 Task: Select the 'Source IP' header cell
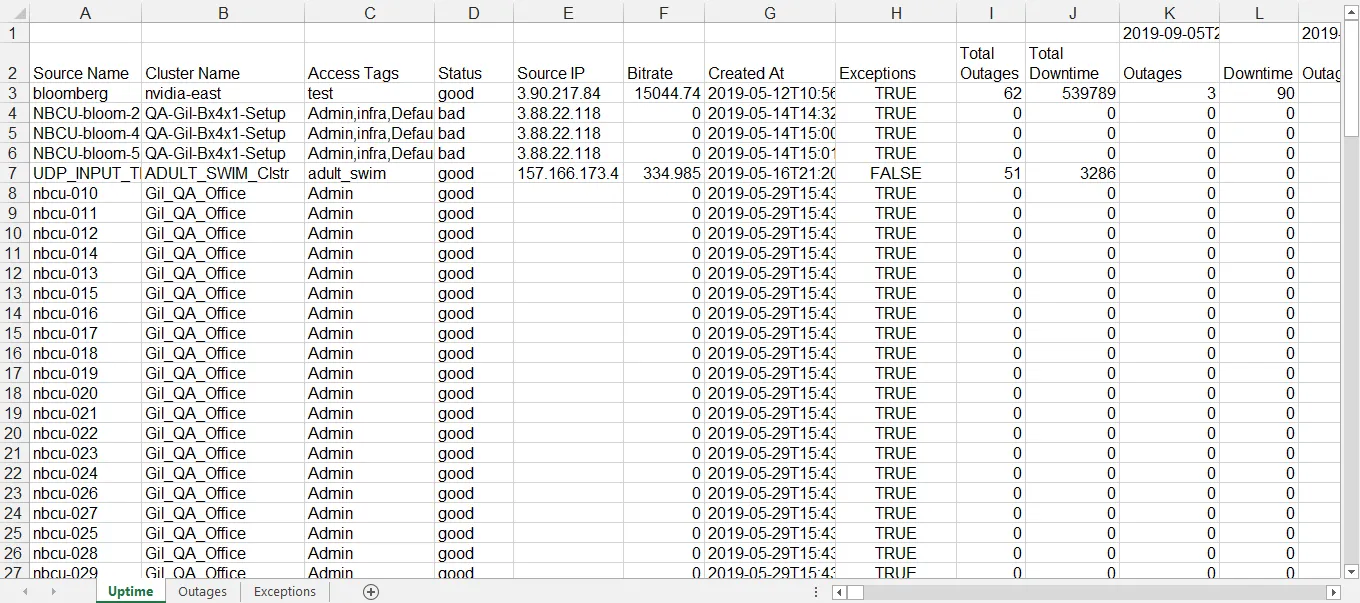tap(568, 63)
